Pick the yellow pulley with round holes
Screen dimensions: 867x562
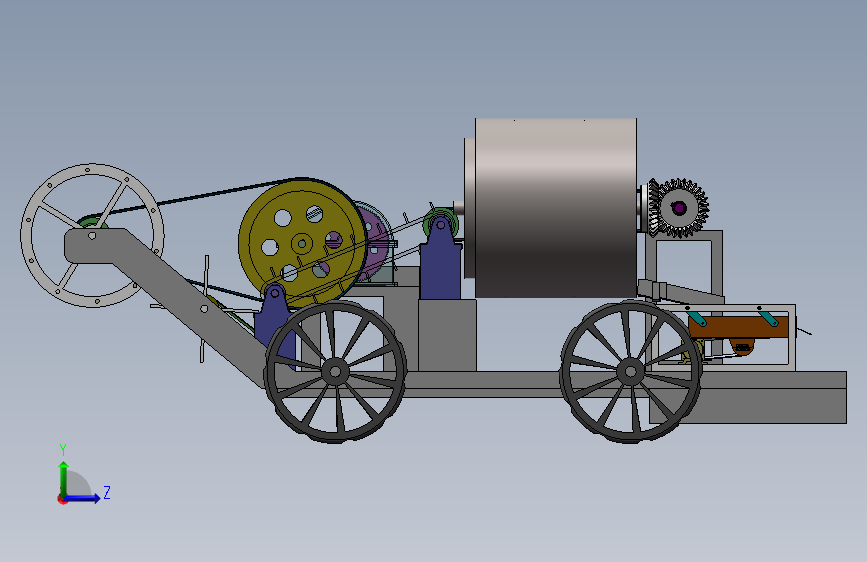pos(302,243)
